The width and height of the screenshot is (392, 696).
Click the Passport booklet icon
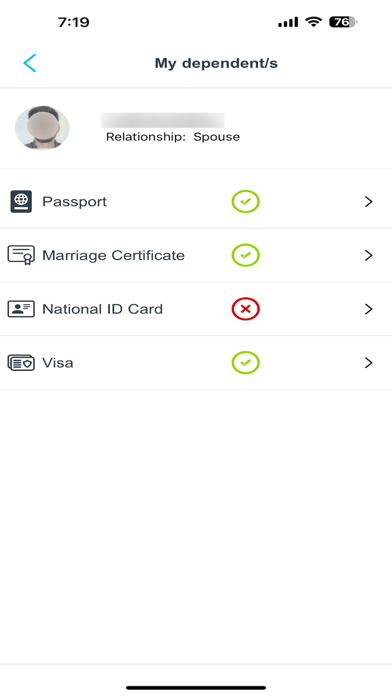21,202
